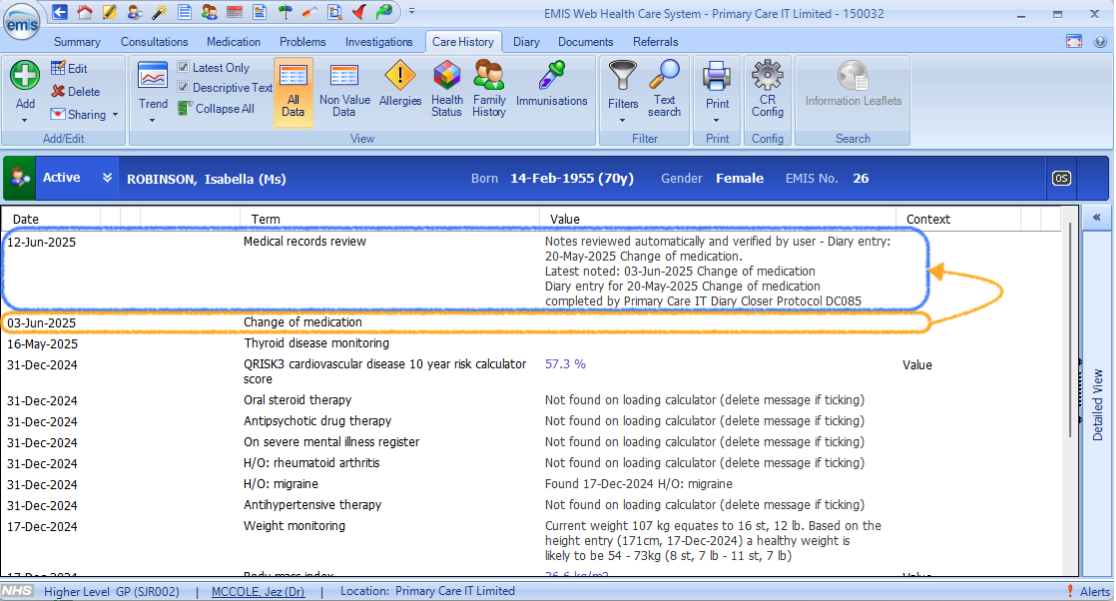
Task: Select the Thyroid disease monitoring row
Action: pos(530,343)
